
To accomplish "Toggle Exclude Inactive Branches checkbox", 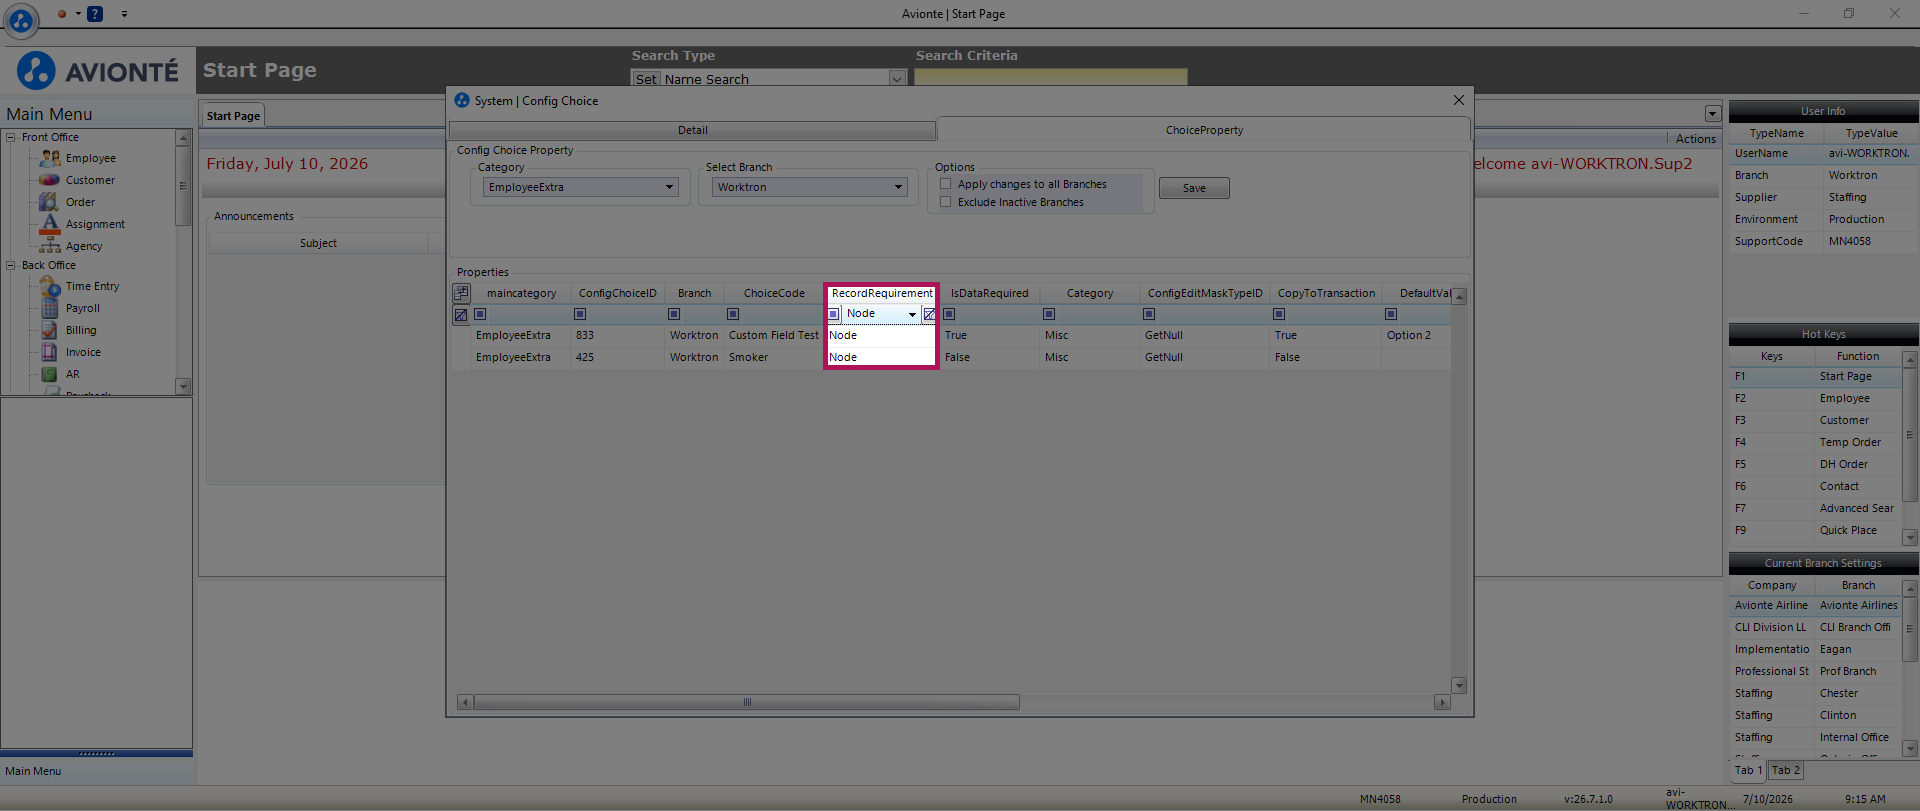I will (x=946, y=202).
